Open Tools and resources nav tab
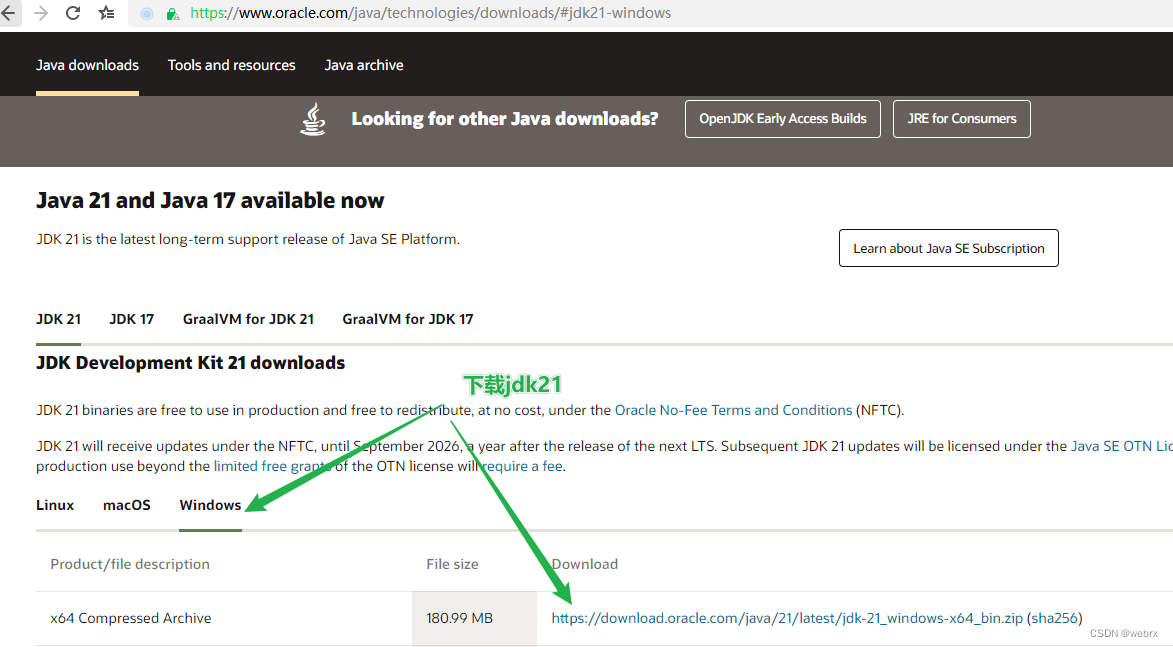This screenshot has height=647, width=1173. point(231,65)
